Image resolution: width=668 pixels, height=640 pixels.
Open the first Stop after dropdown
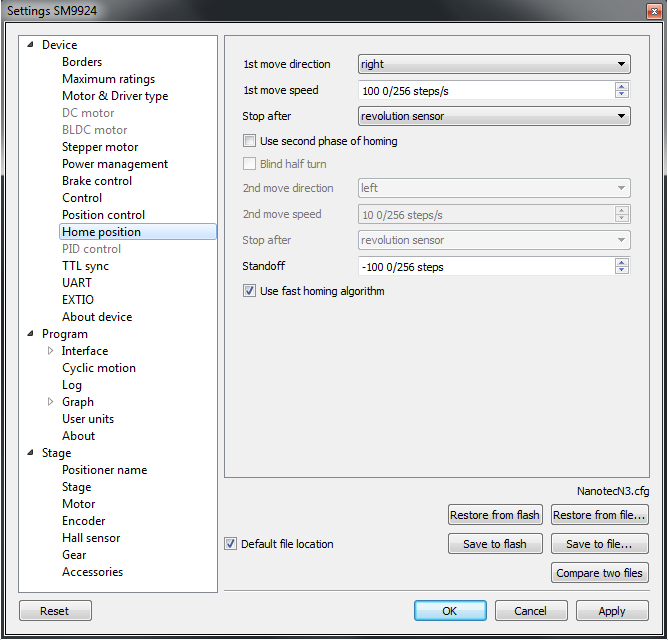click(494, 116)
